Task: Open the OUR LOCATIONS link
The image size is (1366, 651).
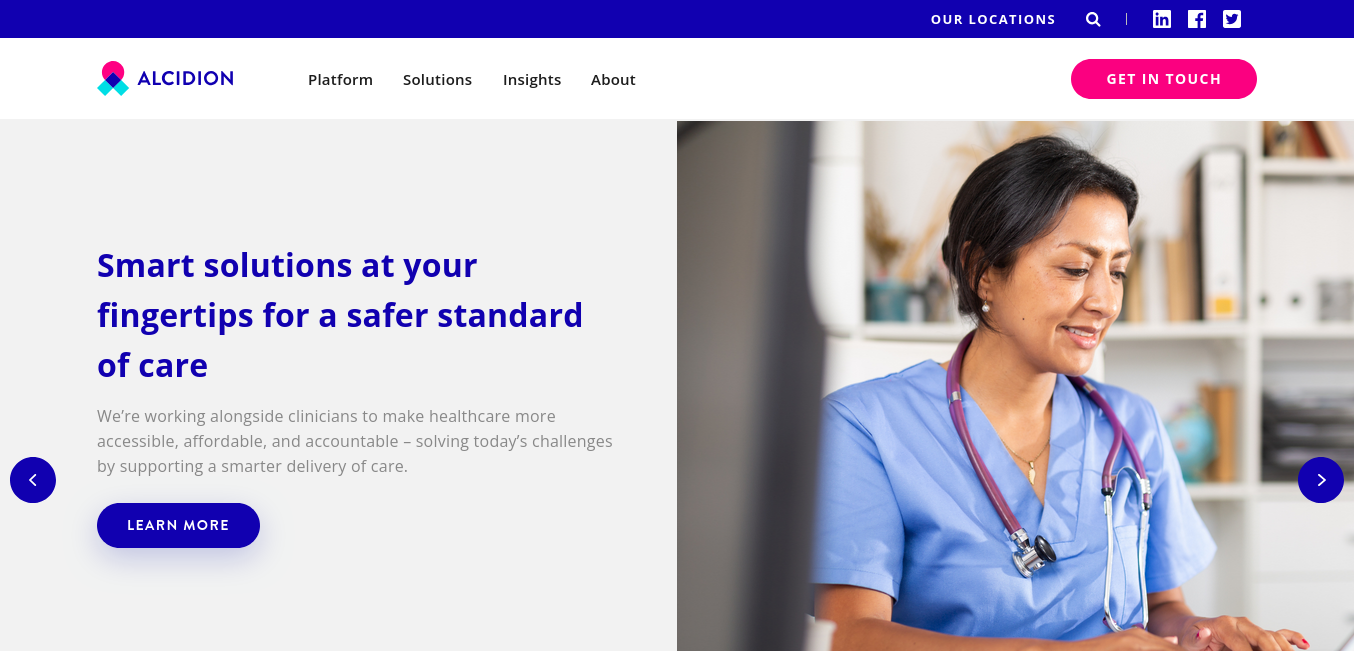Action: (x=993, y=19)
